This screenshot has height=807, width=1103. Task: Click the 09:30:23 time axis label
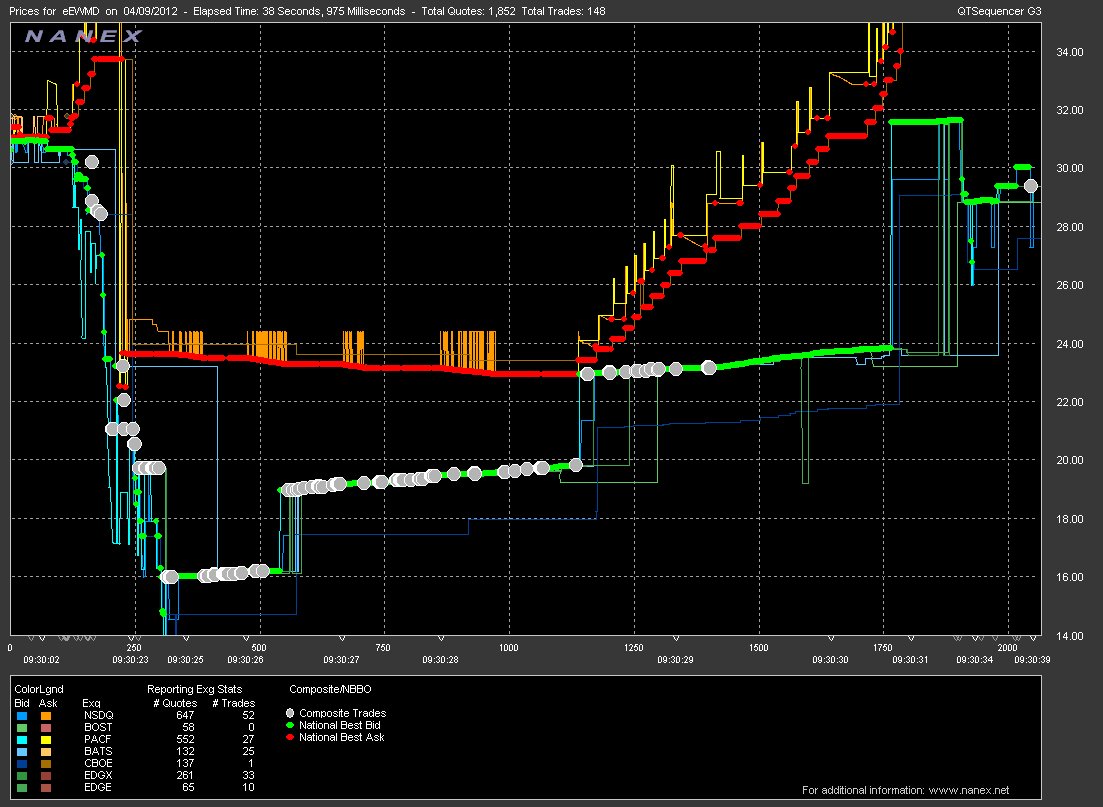pos(130,660)
